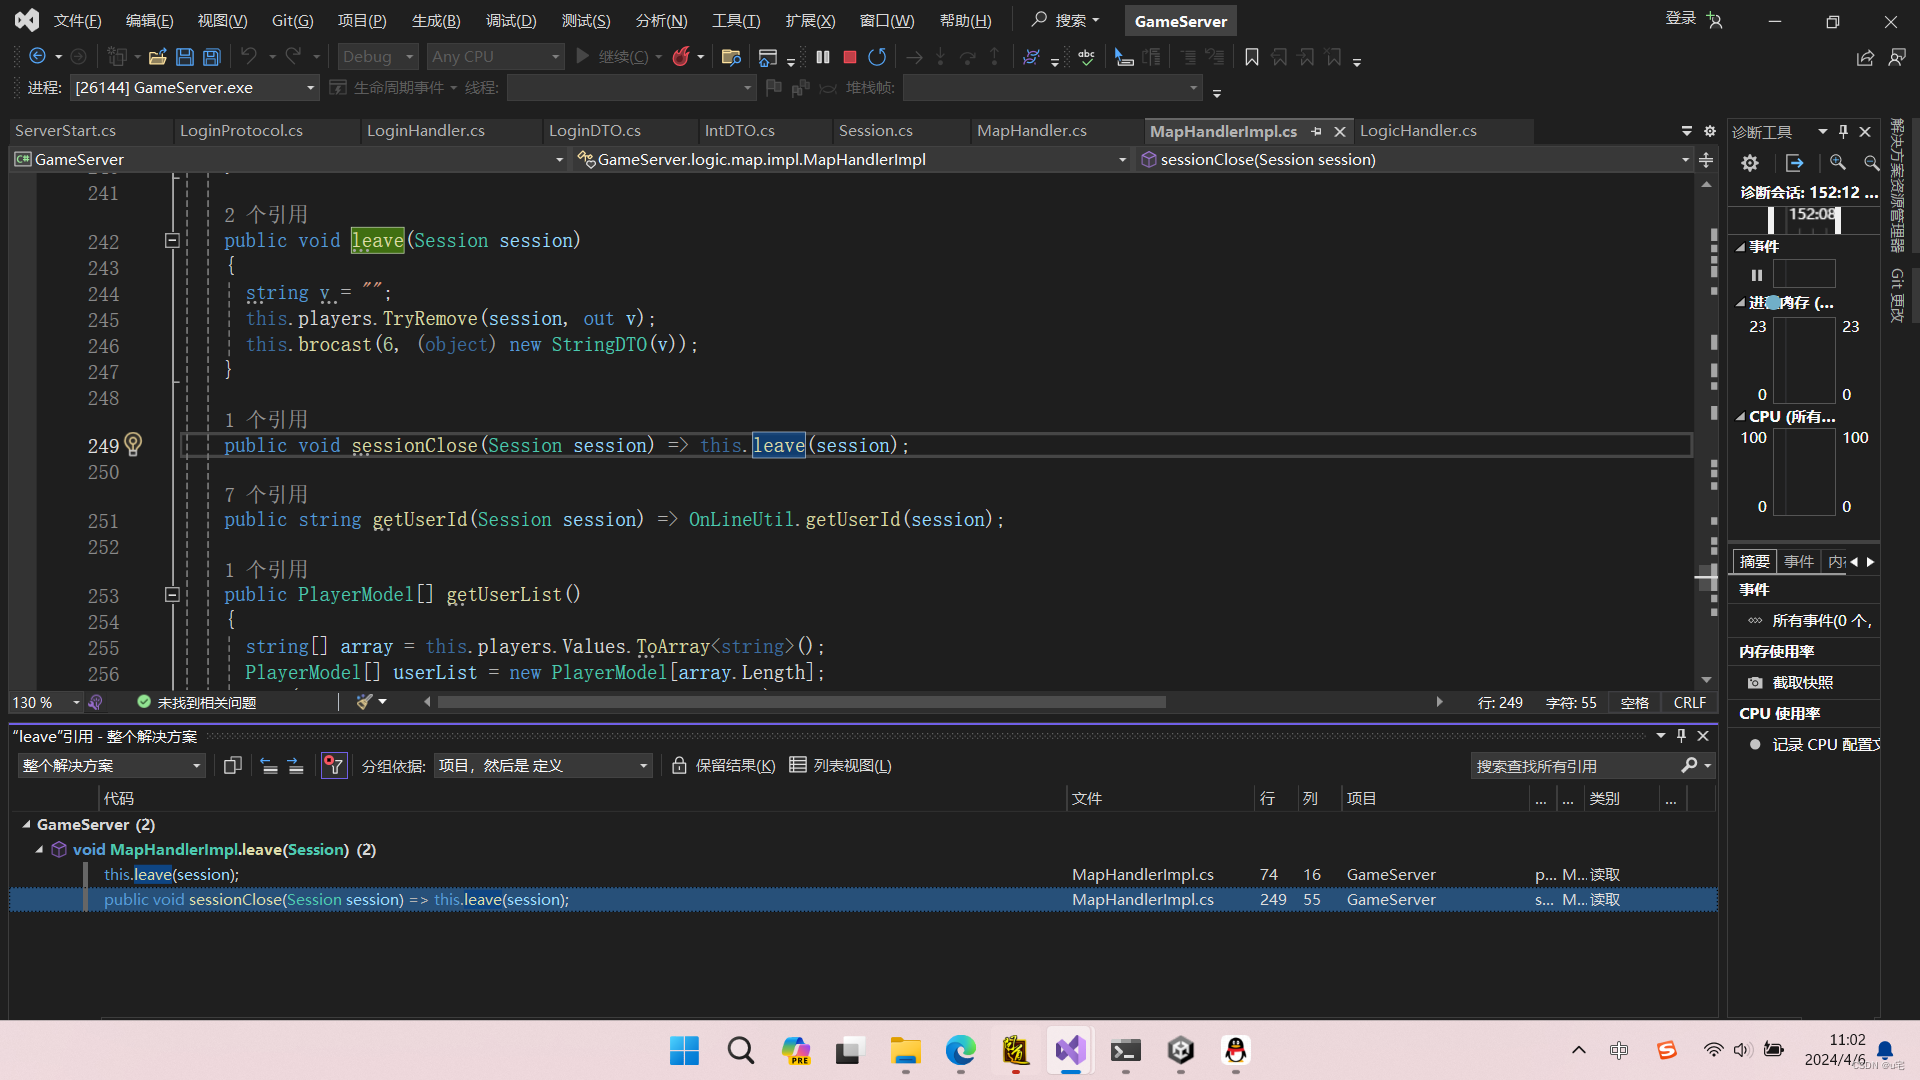Click the 截取快照 take snapshot button

click(x=1792, y=683)
